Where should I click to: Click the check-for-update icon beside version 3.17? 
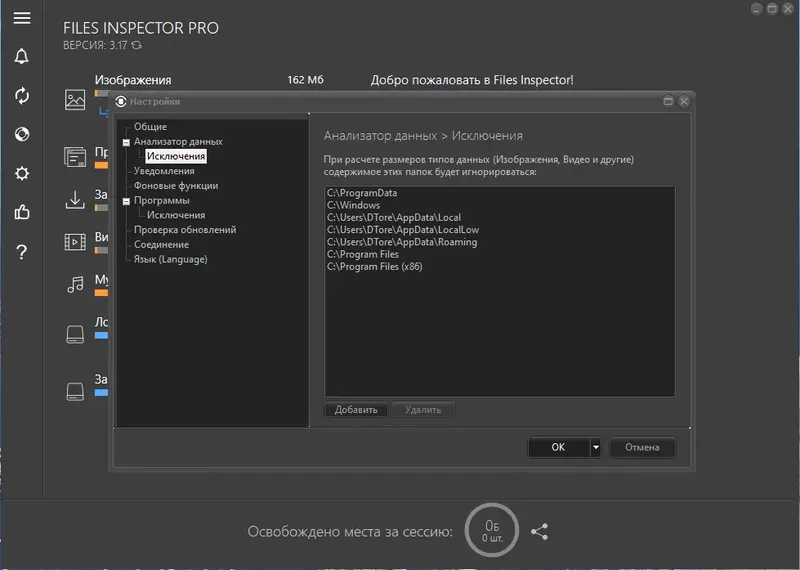(136, 45)
